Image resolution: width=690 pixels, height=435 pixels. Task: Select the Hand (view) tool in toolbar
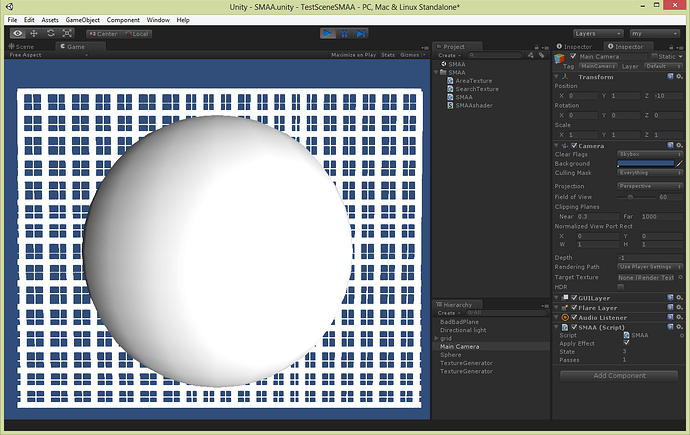coord(18,33)
